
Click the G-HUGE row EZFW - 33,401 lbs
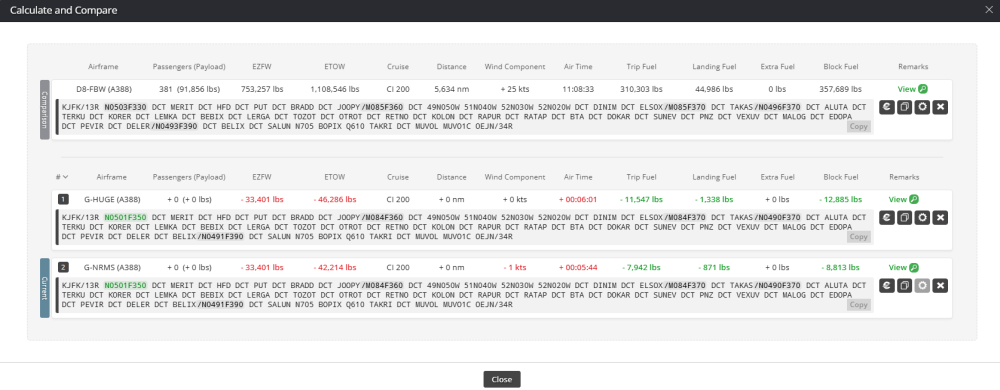263,199
